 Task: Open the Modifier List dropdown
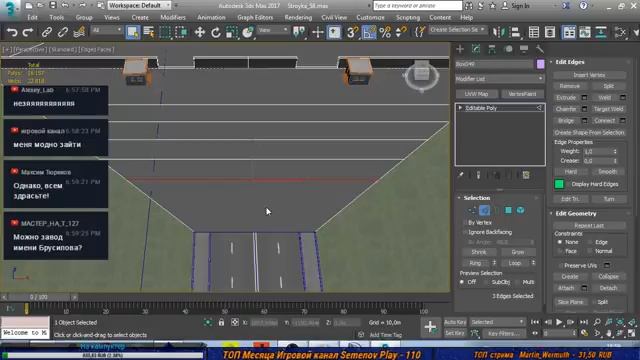pyautogui.click(x=500, y=79)
